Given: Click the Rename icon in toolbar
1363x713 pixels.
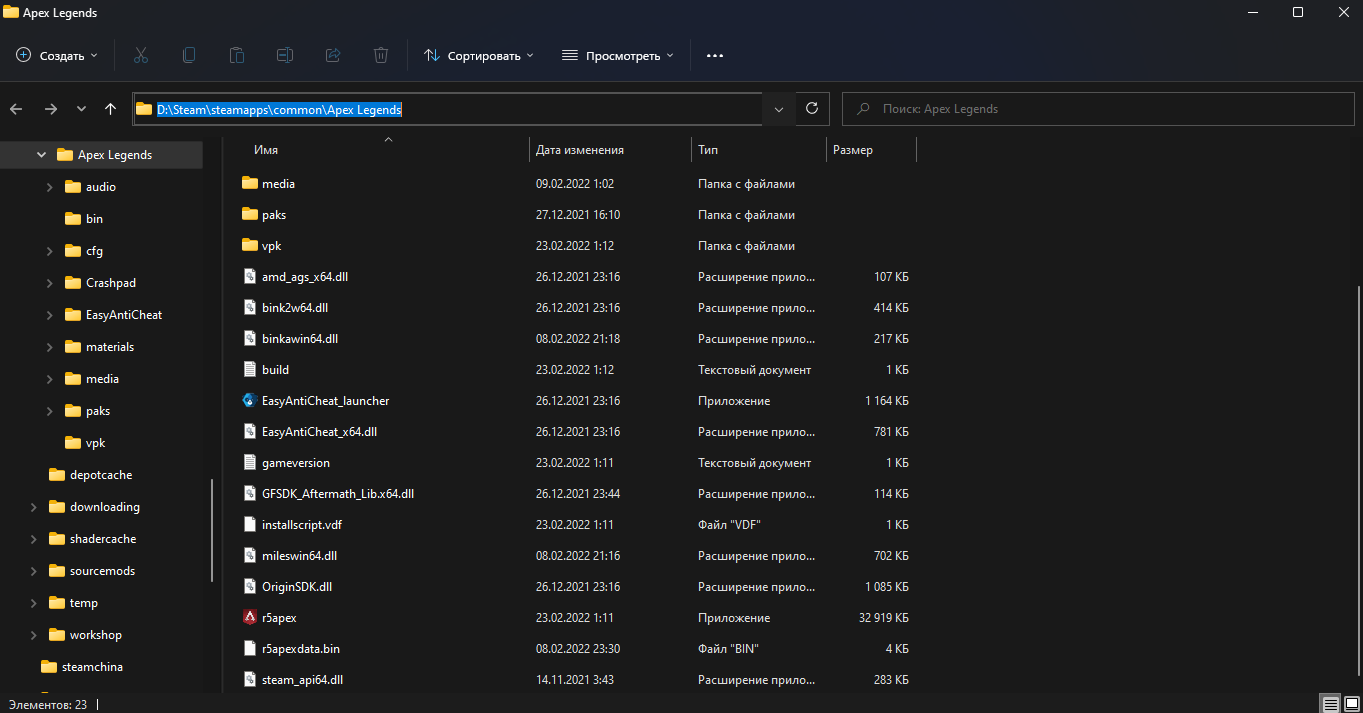Looking at the screenshot, I should click(x=285, y=56).
